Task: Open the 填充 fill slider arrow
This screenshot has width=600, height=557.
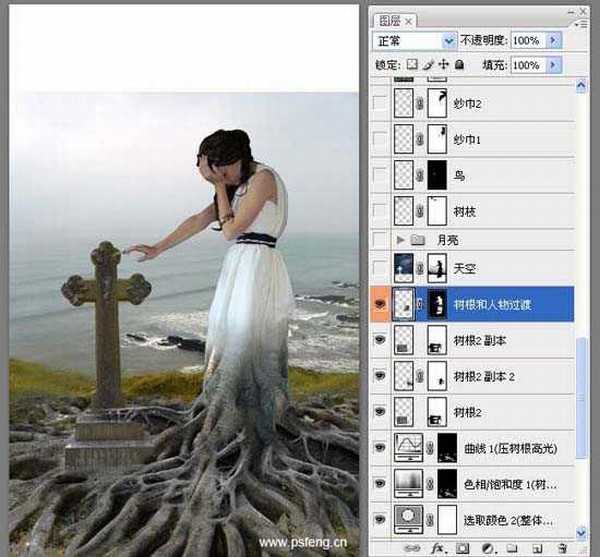Action: pos(554,64)
